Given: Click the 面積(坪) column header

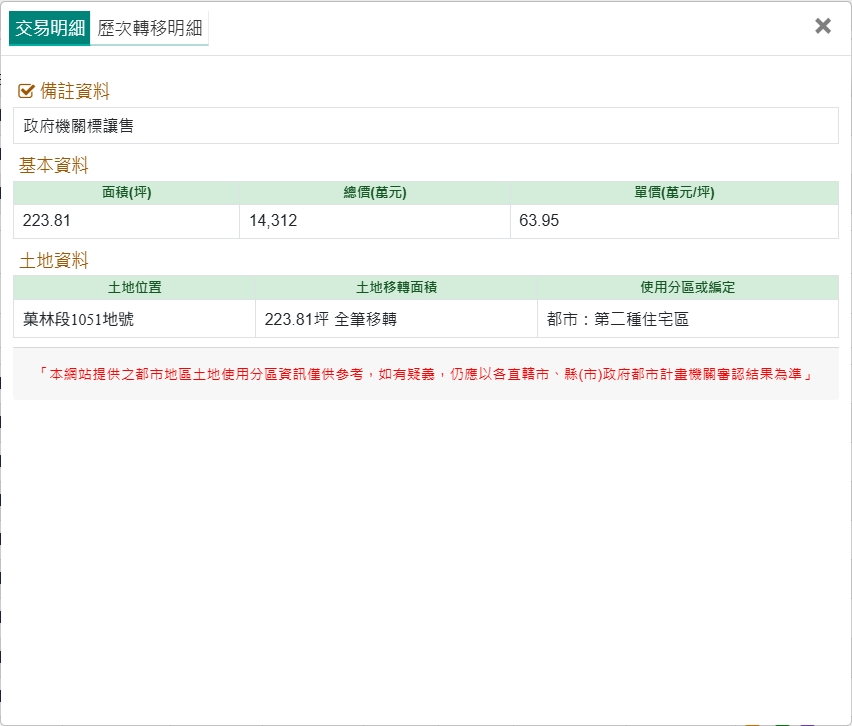Looking at the screenshot, I should [126, 193].
